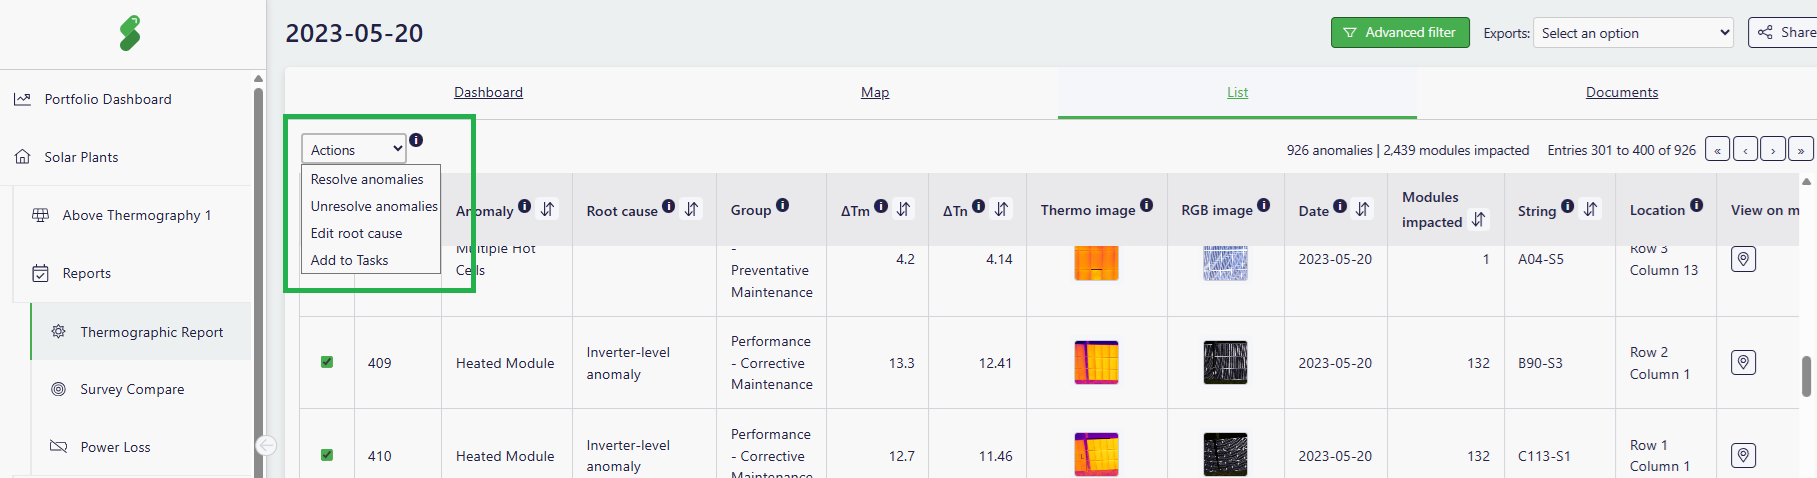The width and height of the screenshot is (1817, 478).
Task: Click the map pin for anomaly 409
Action: [x=1743, y=362]
